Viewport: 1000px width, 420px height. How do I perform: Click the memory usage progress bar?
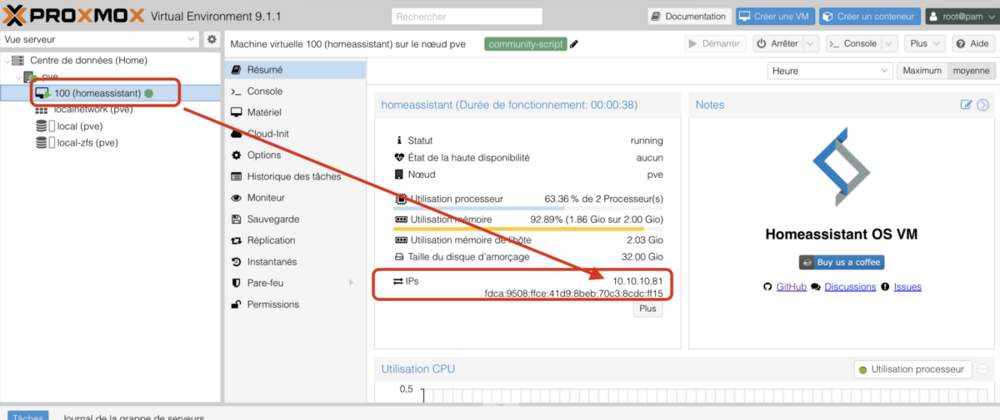tap(528, 228)
